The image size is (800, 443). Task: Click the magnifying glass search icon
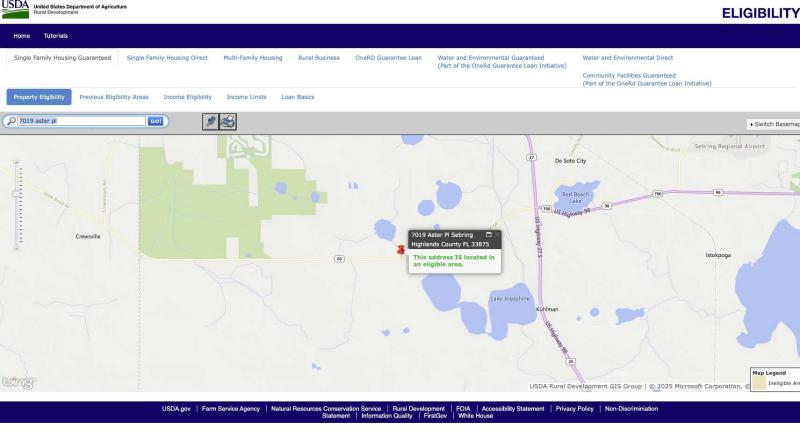(11, 121)
